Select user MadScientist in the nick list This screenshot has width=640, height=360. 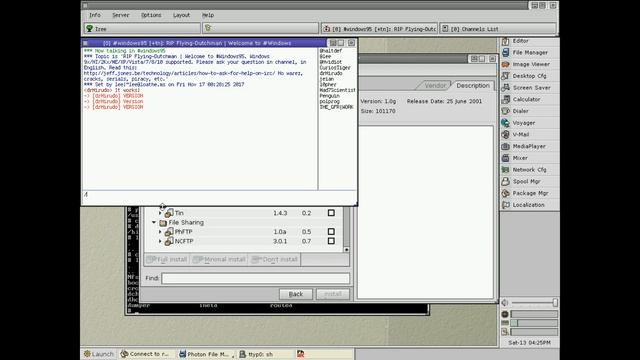(337, 90)
